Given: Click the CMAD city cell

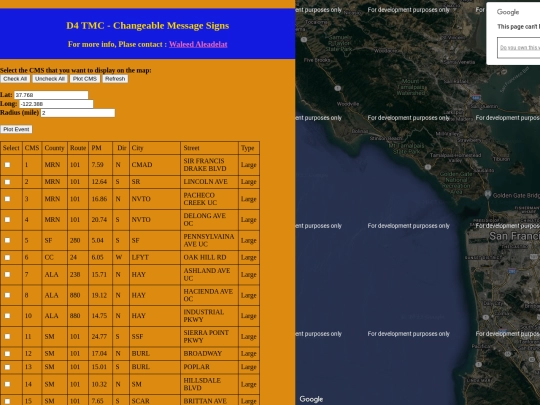Looking at the screenshot, I should tap(155, 165).
